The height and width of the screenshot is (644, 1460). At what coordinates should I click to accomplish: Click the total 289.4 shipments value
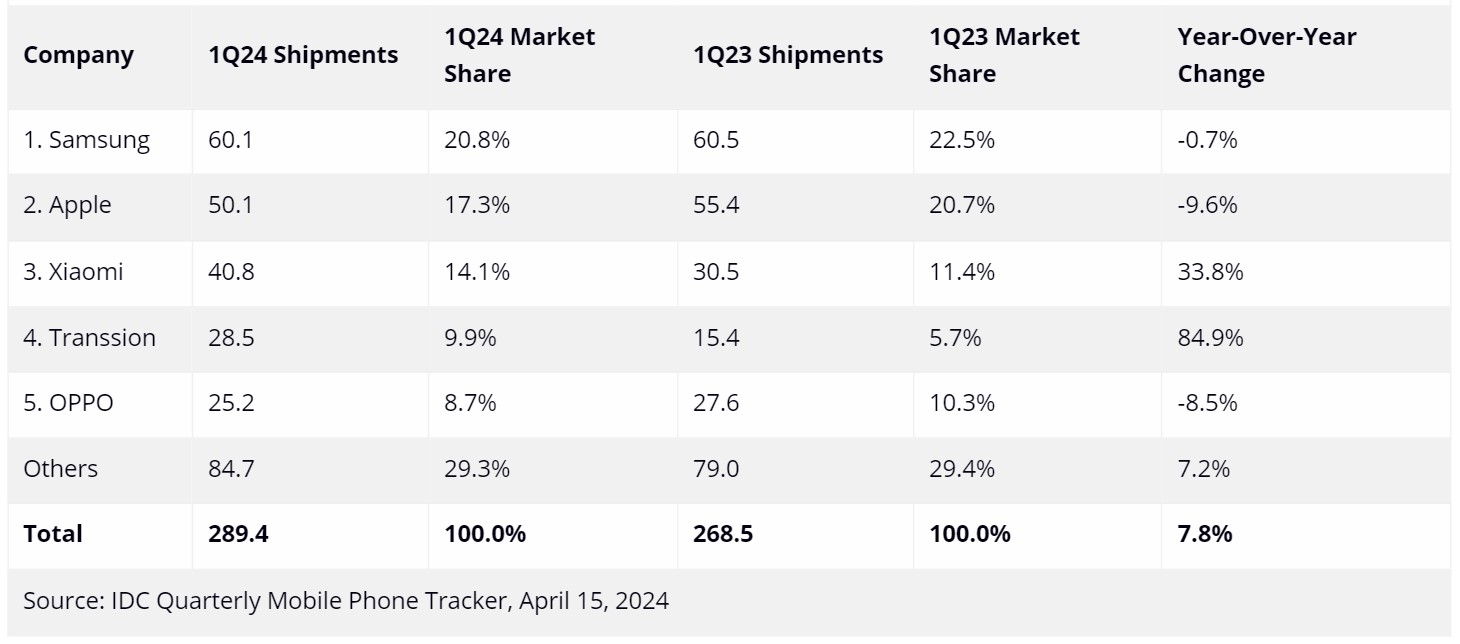238,534
